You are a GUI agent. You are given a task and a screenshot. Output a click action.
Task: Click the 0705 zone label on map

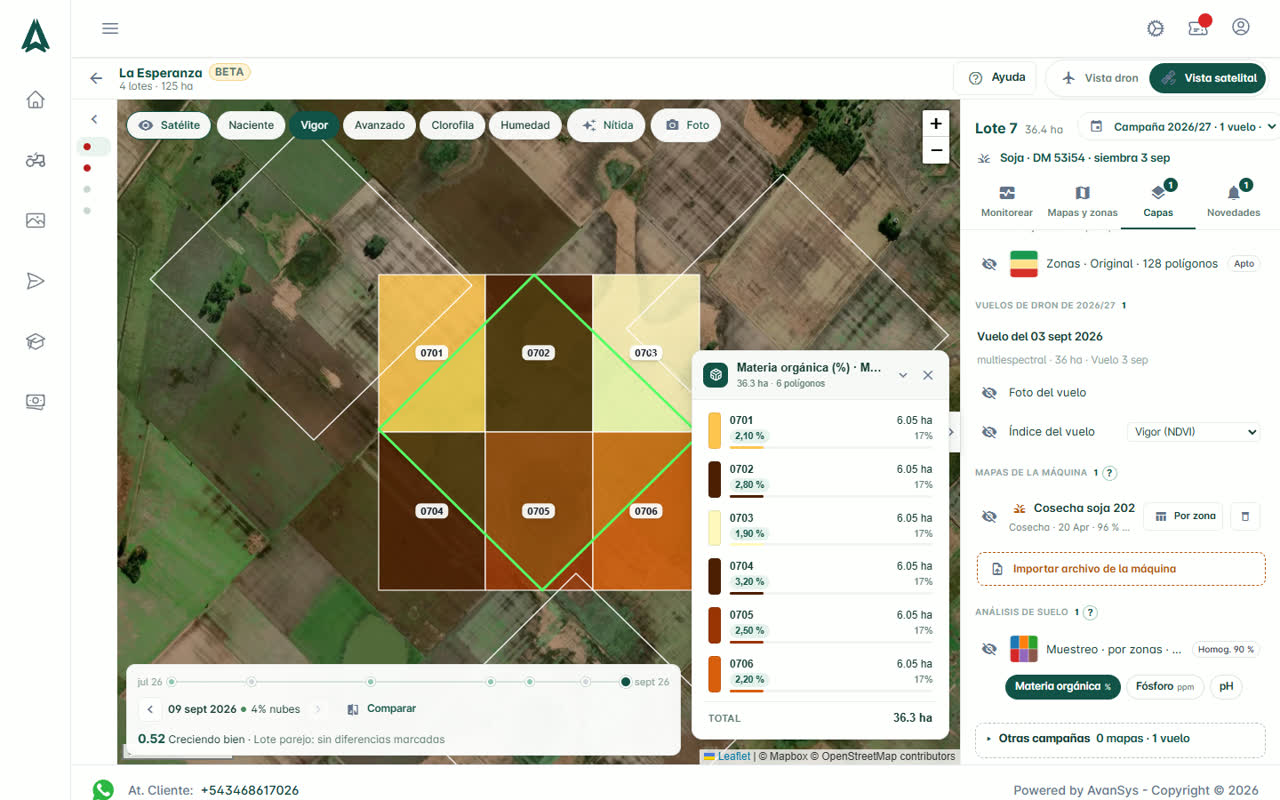click(538, 511)
